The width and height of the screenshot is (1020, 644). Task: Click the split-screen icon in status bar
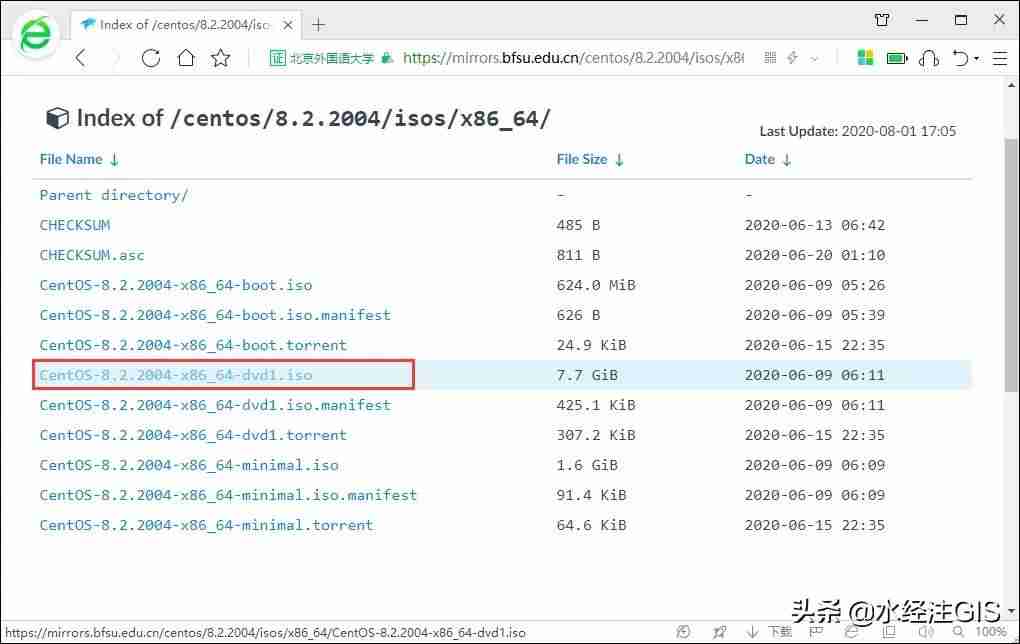pos(889,632)
